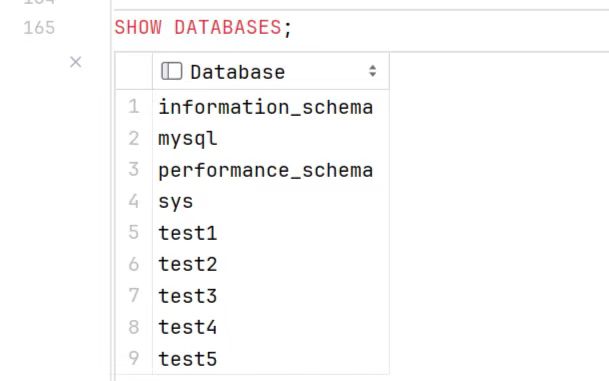The width and height of the screenshot is (609, 381).
Task: Click the column icon beside Database header
Action: (172, 71)
